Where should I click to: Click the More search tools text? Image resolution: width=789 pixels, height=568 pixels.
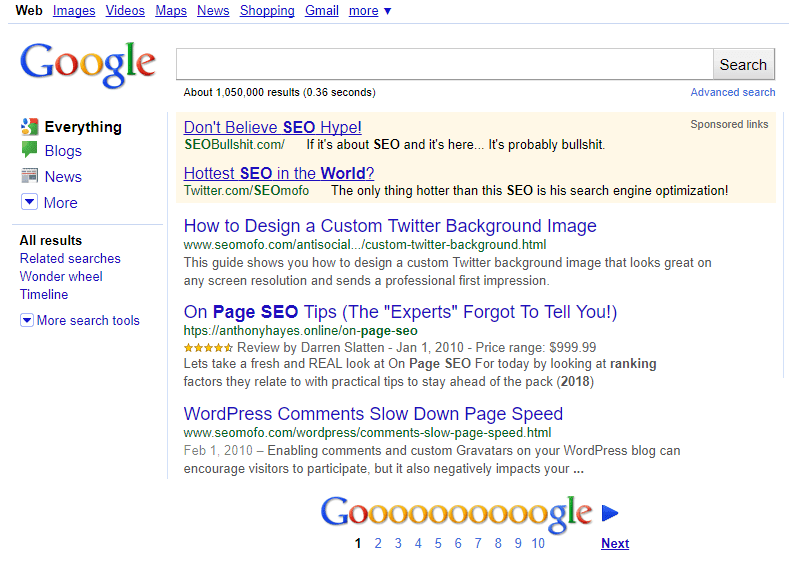click(x=88, y=320)
